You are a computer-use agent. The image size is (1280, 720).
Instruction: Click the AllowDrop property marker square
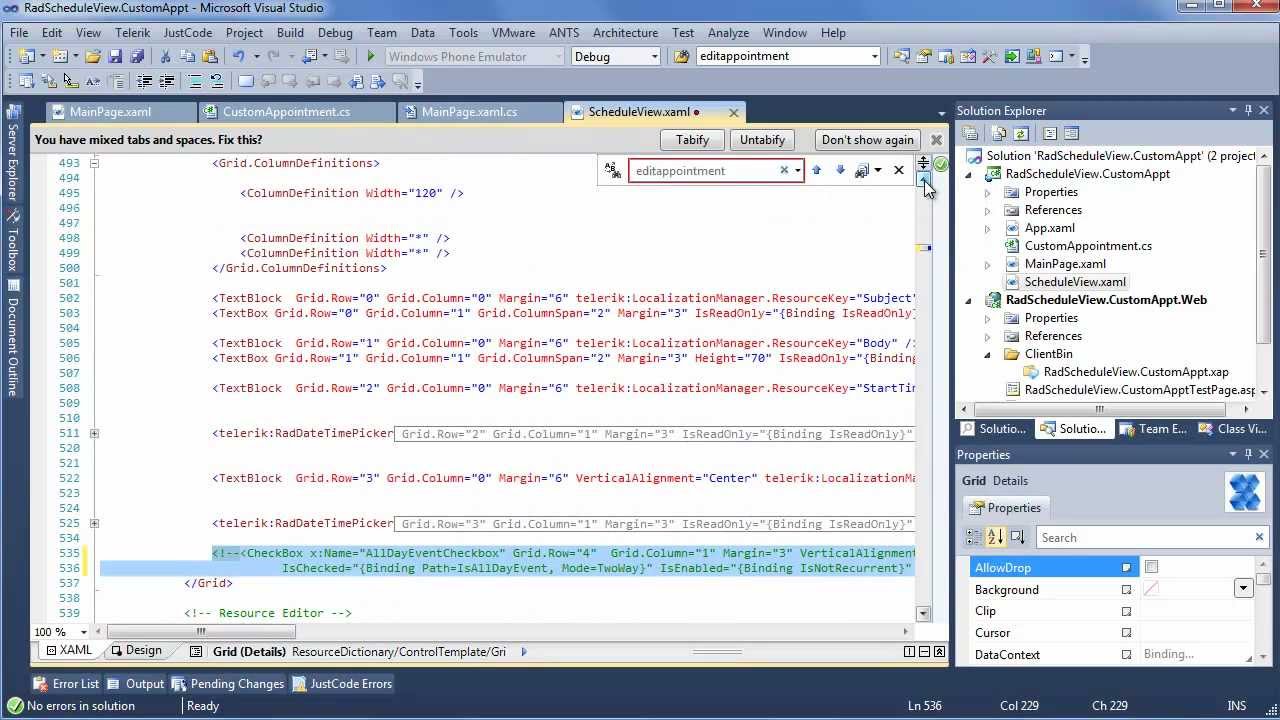tap(1126, 568)
